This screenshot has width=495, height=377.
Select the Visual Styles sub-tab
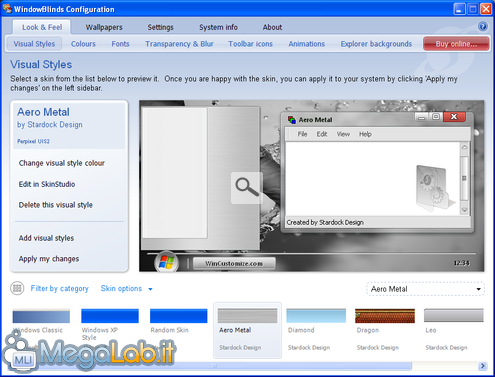pyautogui.click(x=34, y=44)
